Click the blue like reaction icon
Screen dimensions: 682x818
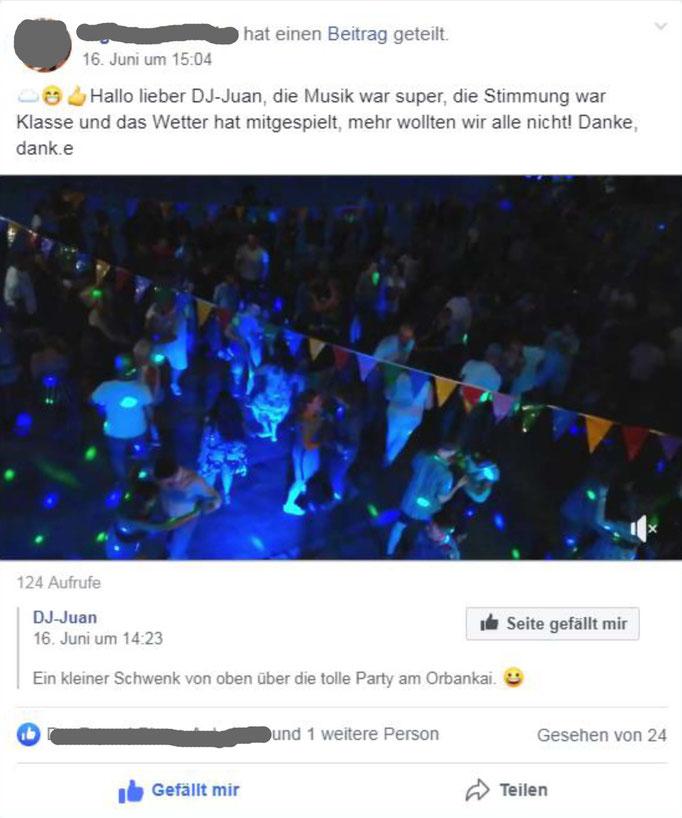28,735
